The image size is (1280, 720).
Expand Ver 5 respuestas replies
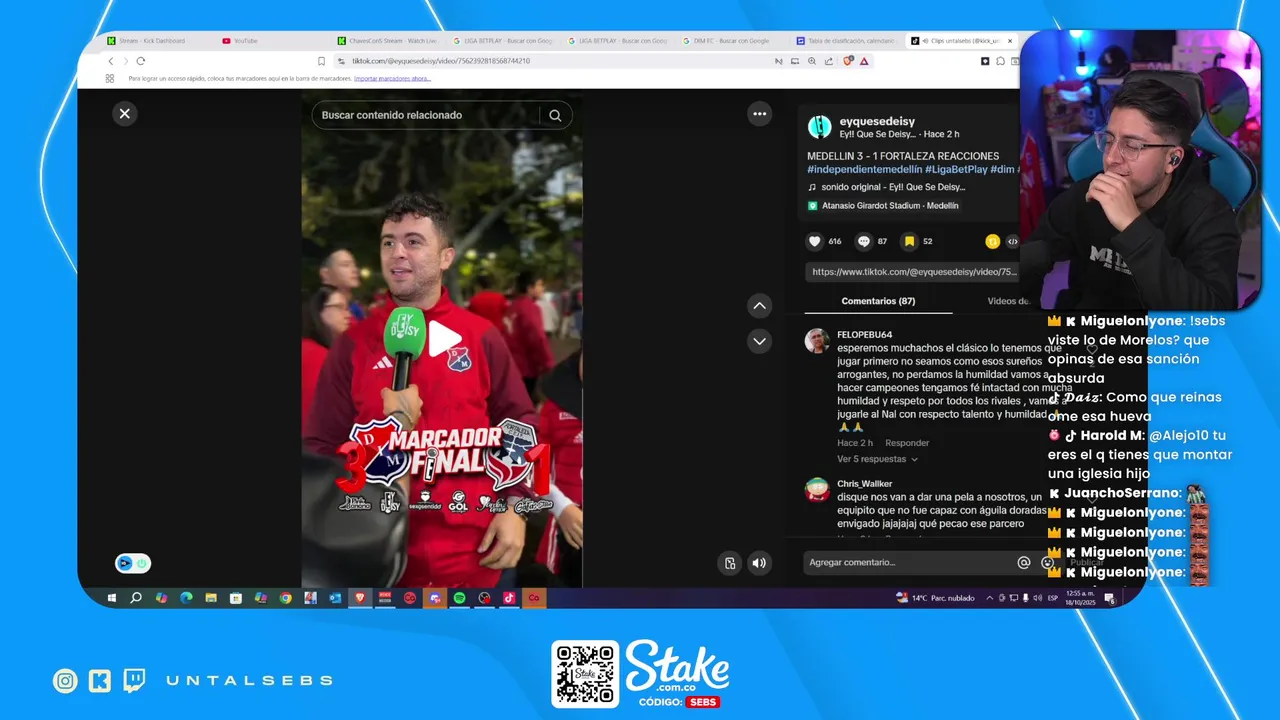877,459
